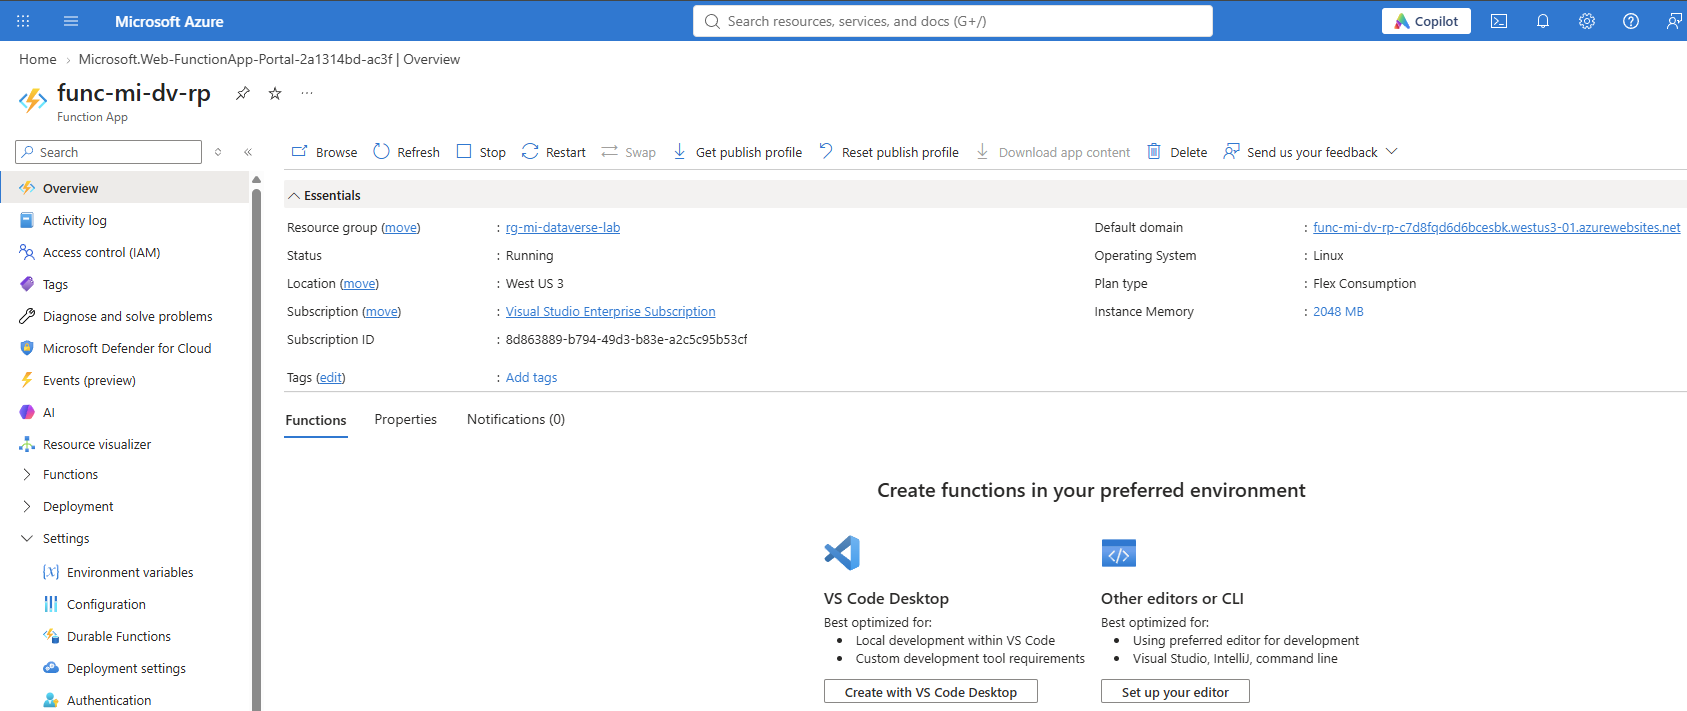The height and width of the screenshot is (711, 1687).
Task: Click the top search resources box
Action: [x=953, y=21]
